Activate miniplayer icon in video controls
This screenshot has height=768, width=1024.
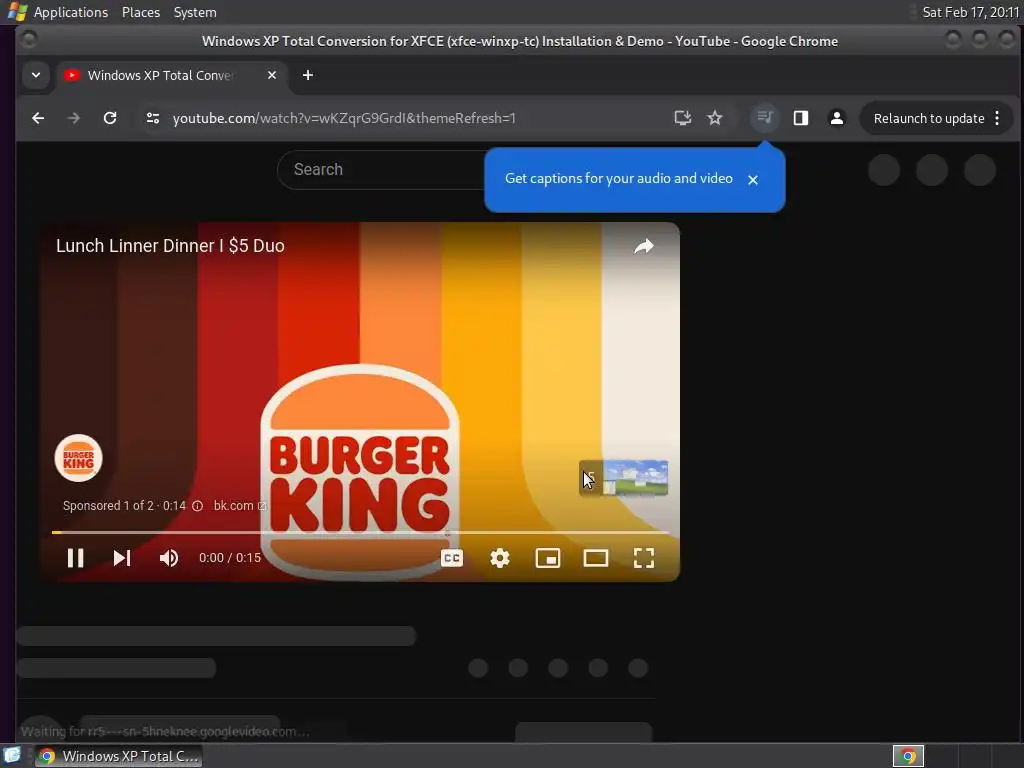[548, 558]
